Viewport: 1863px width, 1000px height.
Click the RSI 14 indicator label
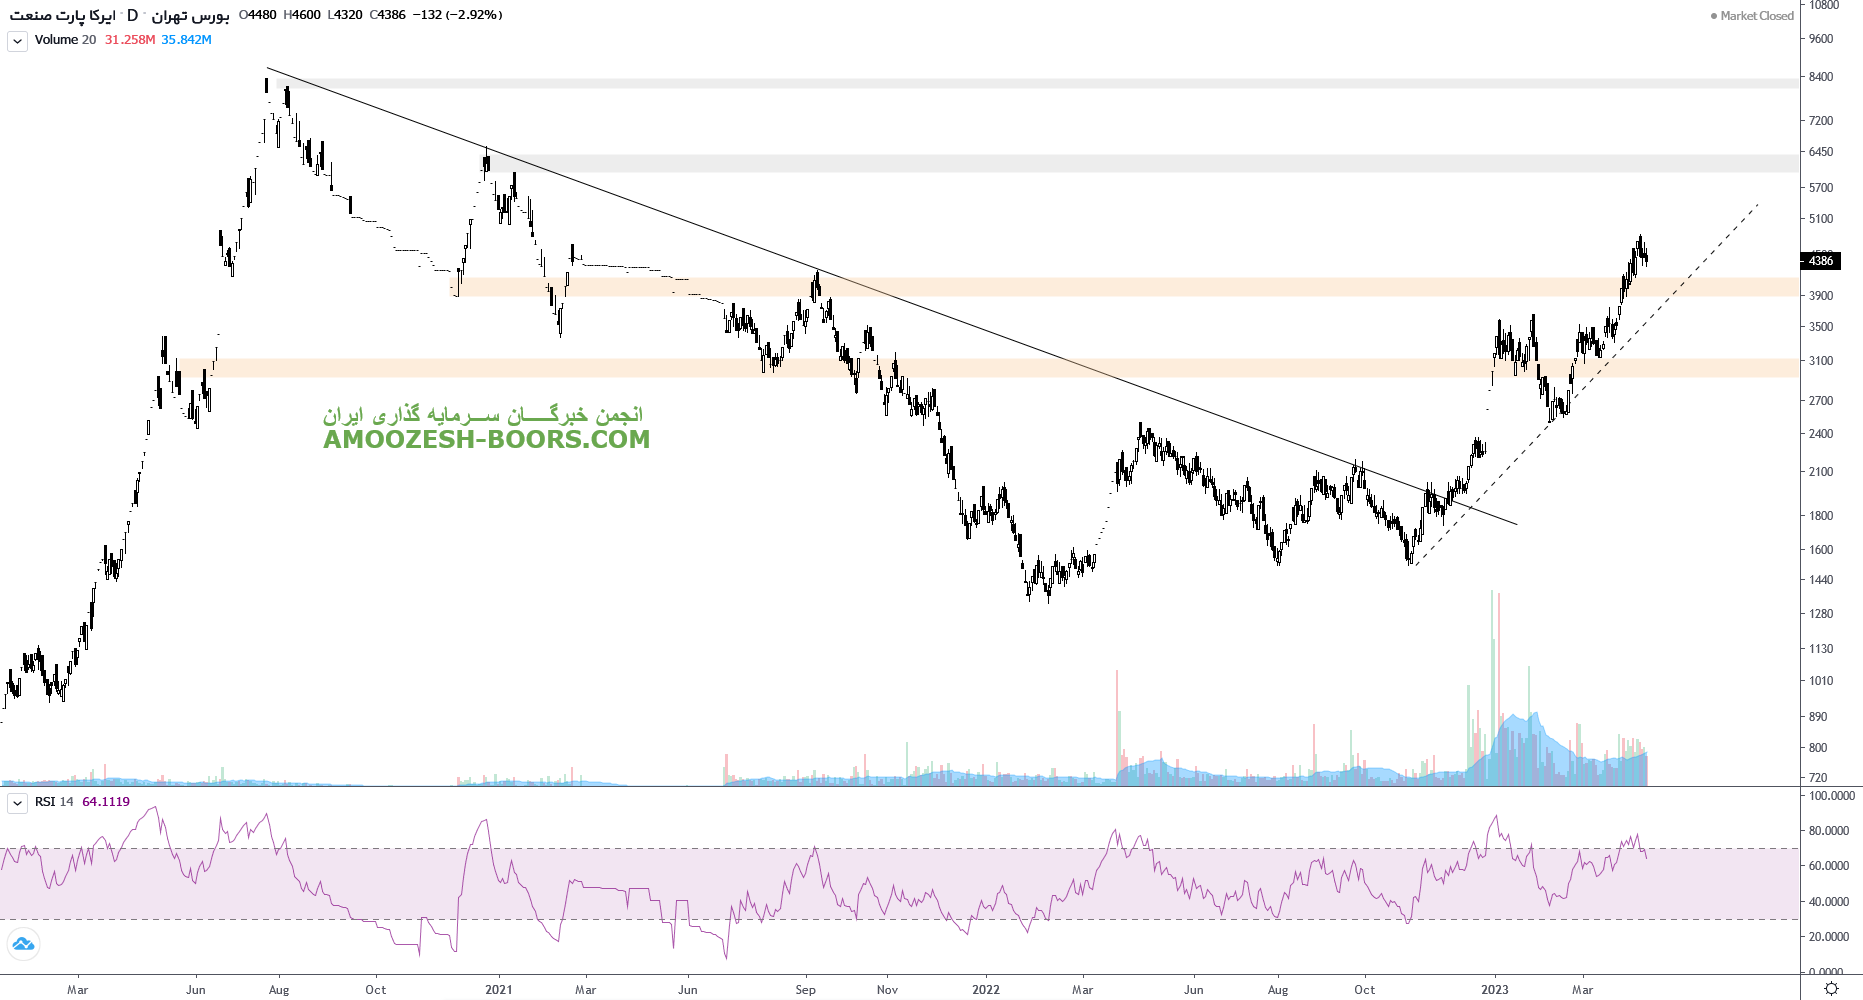[x=54, y=802]
